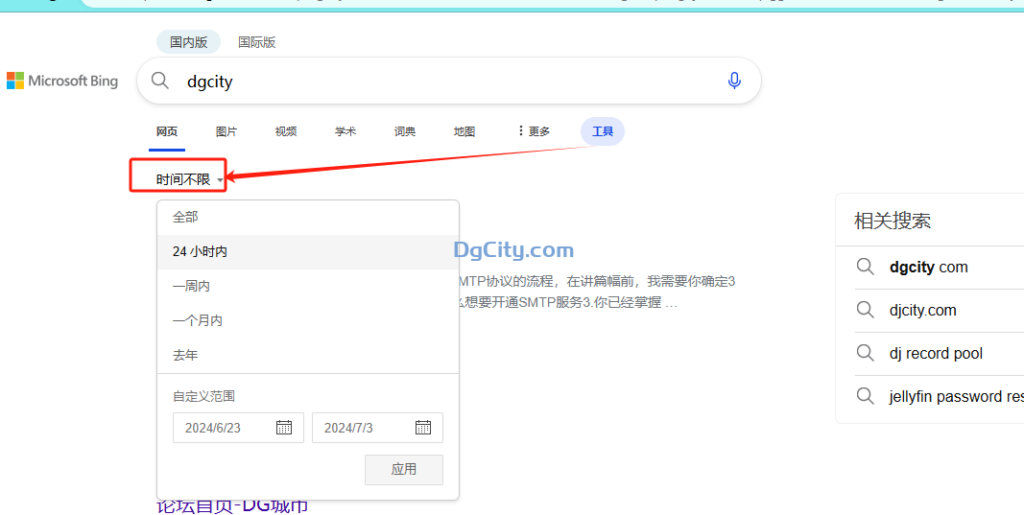
Task: Click the 自定义范围 custom range label
Action: (x=203, y=396)
